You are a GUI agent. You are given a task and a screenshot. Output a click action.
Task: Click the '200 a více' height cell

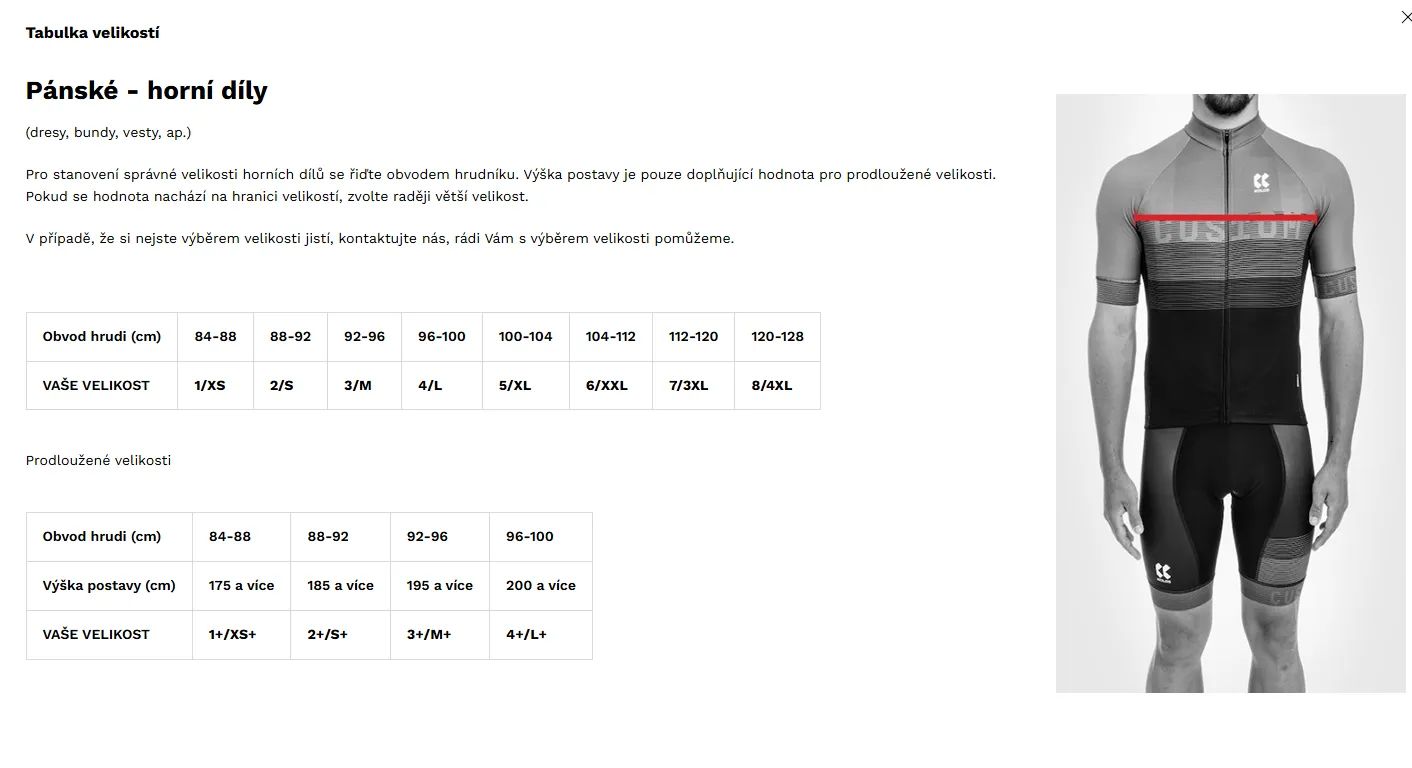[x=540, y=585]
